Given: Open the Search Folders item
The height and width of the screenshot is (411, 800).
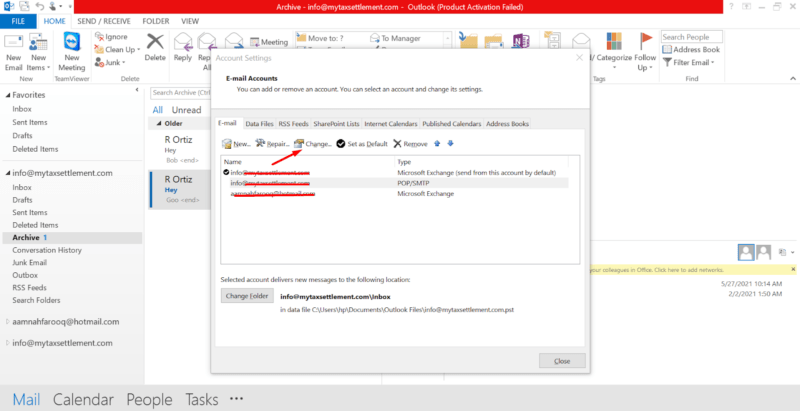Looking at the screenshot, I should point(36,300).
